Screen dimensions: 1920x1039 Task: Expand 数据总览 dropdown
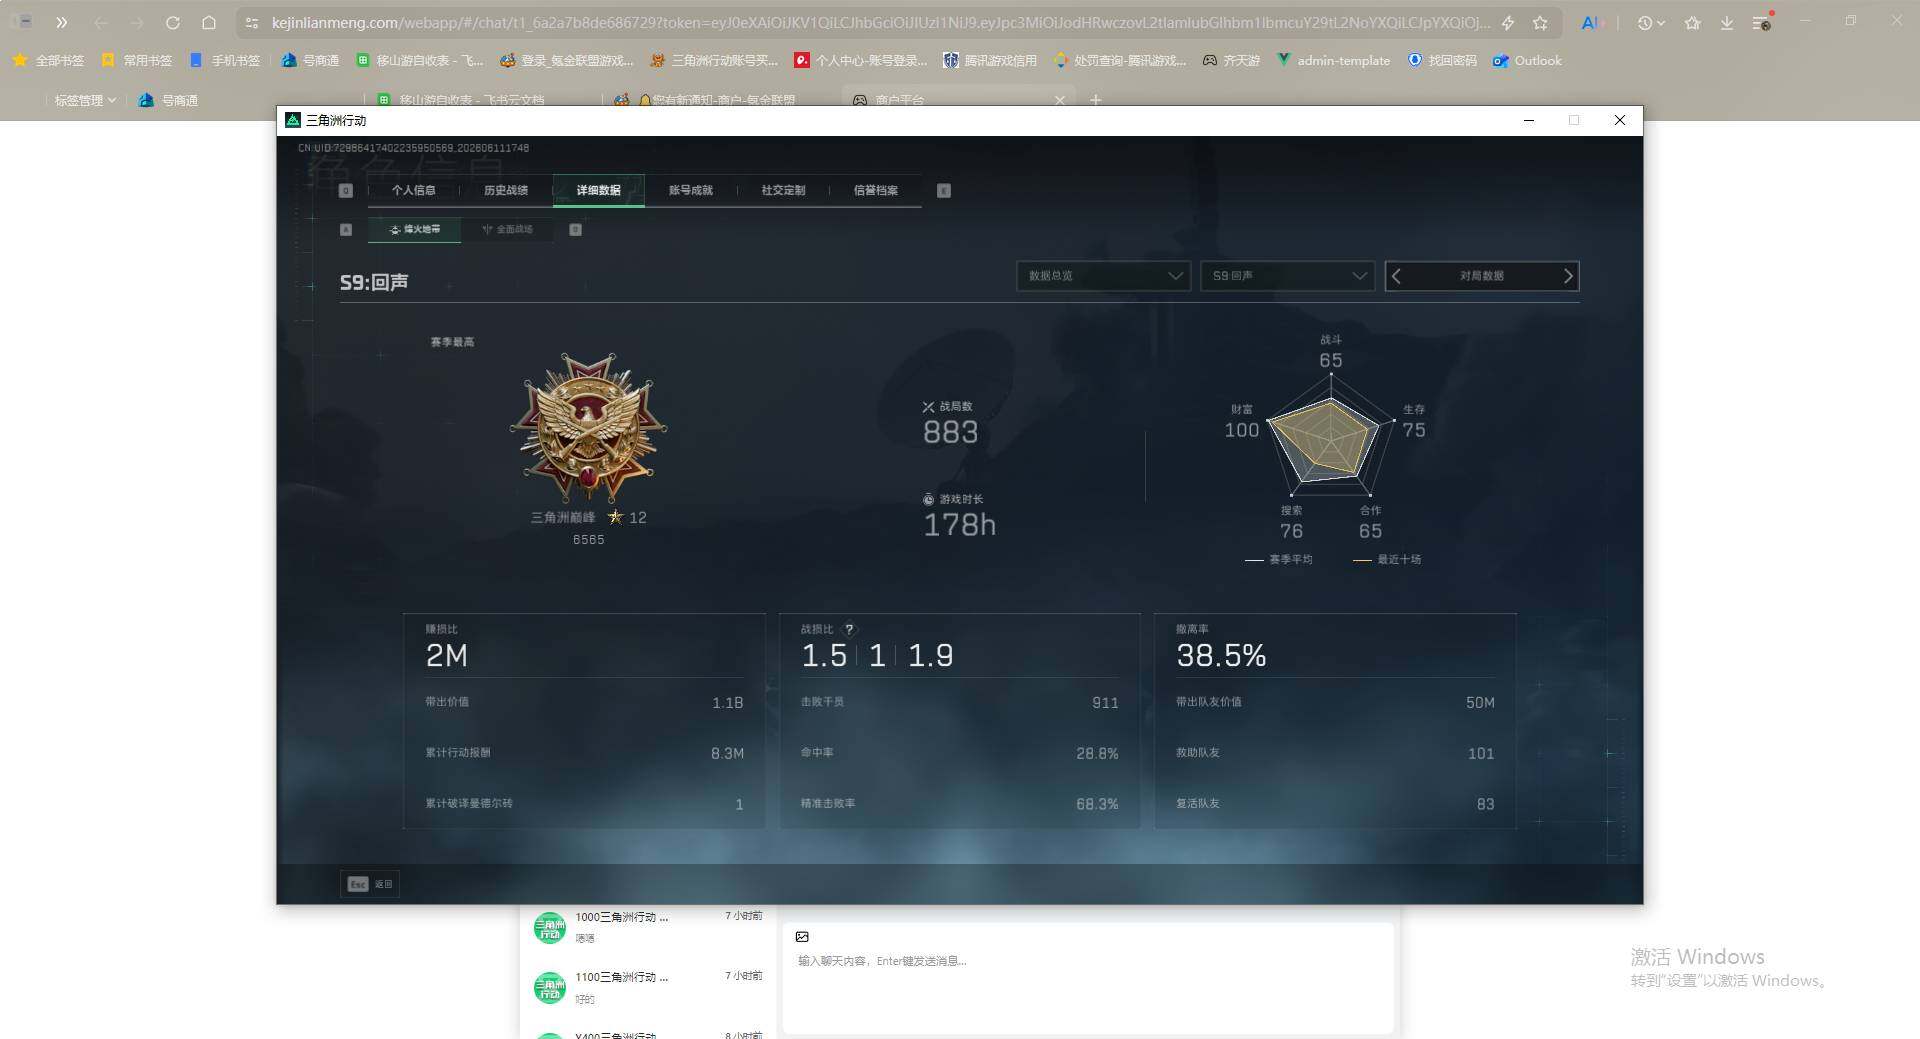pyautogui.click(x=1104, y=276)
